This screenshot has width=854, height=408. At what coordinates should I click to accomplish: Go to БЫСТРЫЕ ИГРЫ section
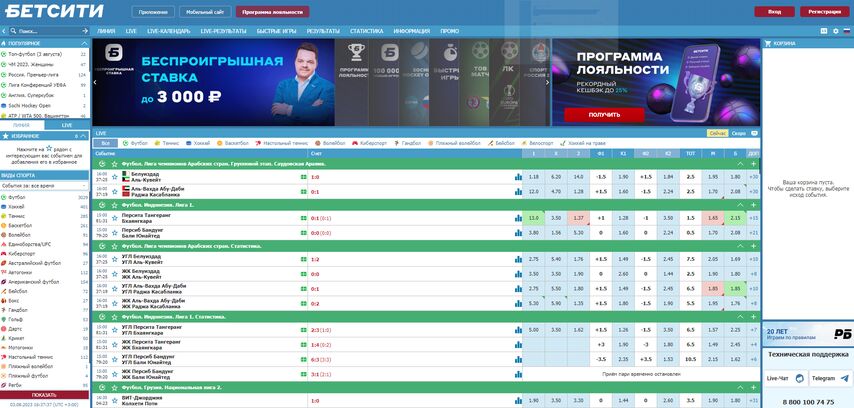point(276,31)
